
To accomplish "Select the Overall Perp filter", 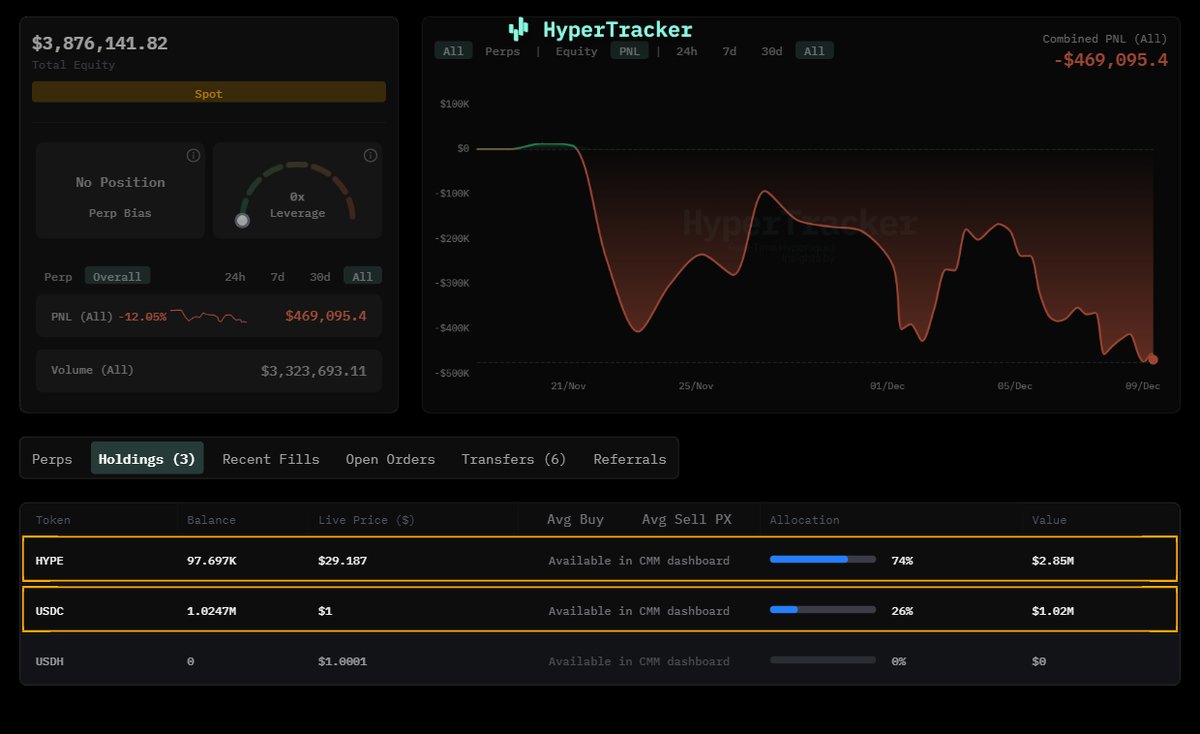I will point(117,276).
